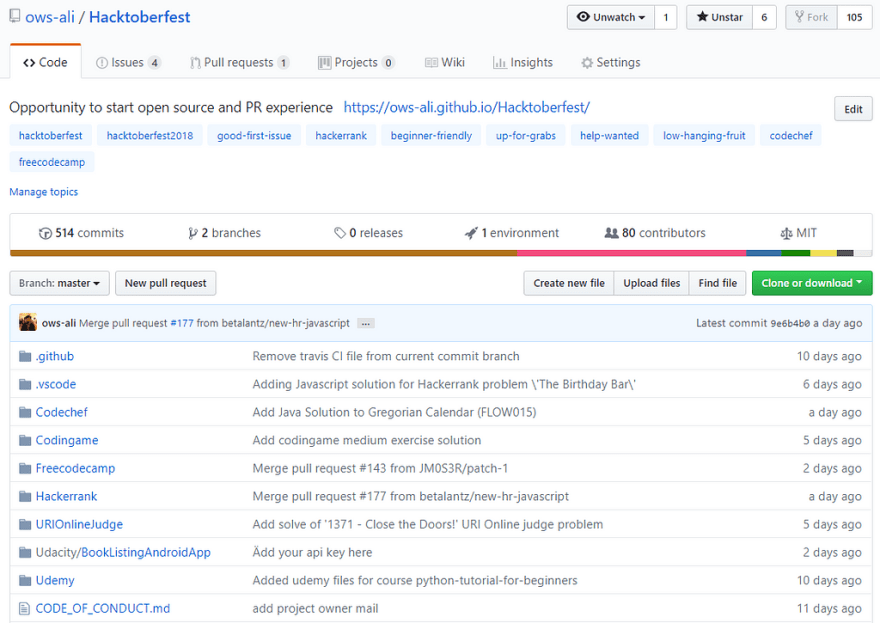Click the freecodecamp topic tag
880x623 pixels.
tap(52, 162)
